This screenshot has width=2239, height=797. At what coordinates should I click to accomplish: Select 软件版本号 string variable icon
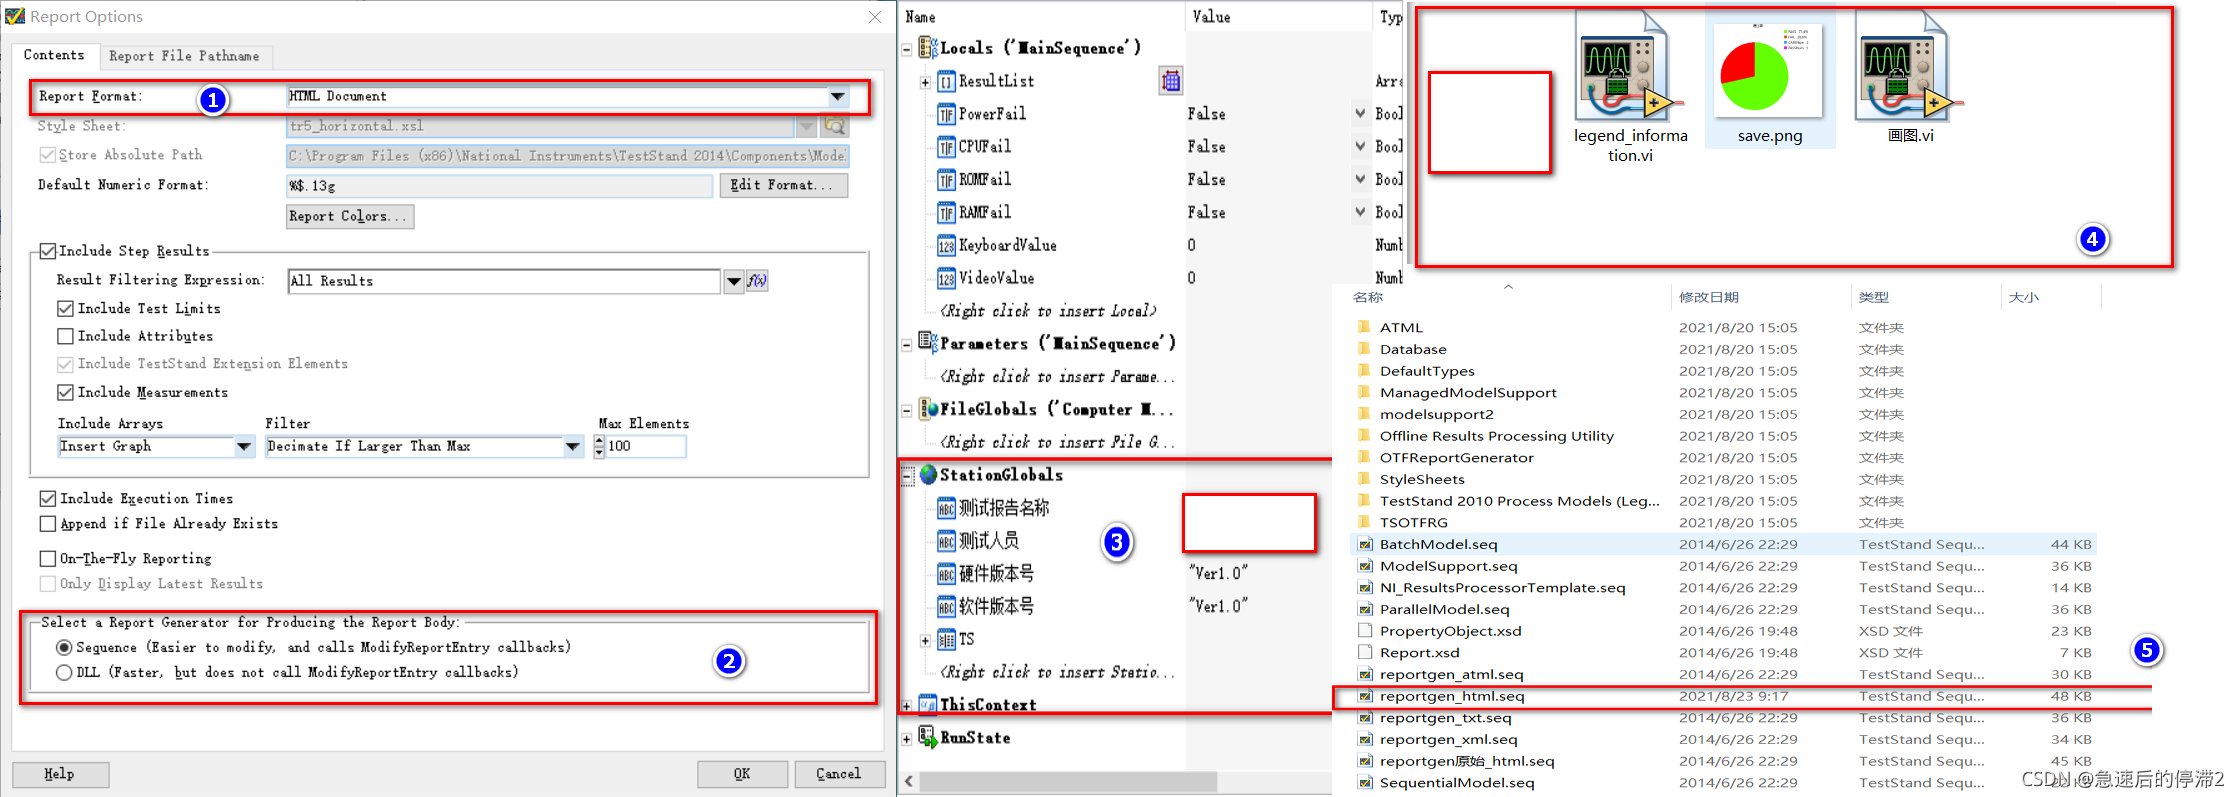click(x=946, y=608)
